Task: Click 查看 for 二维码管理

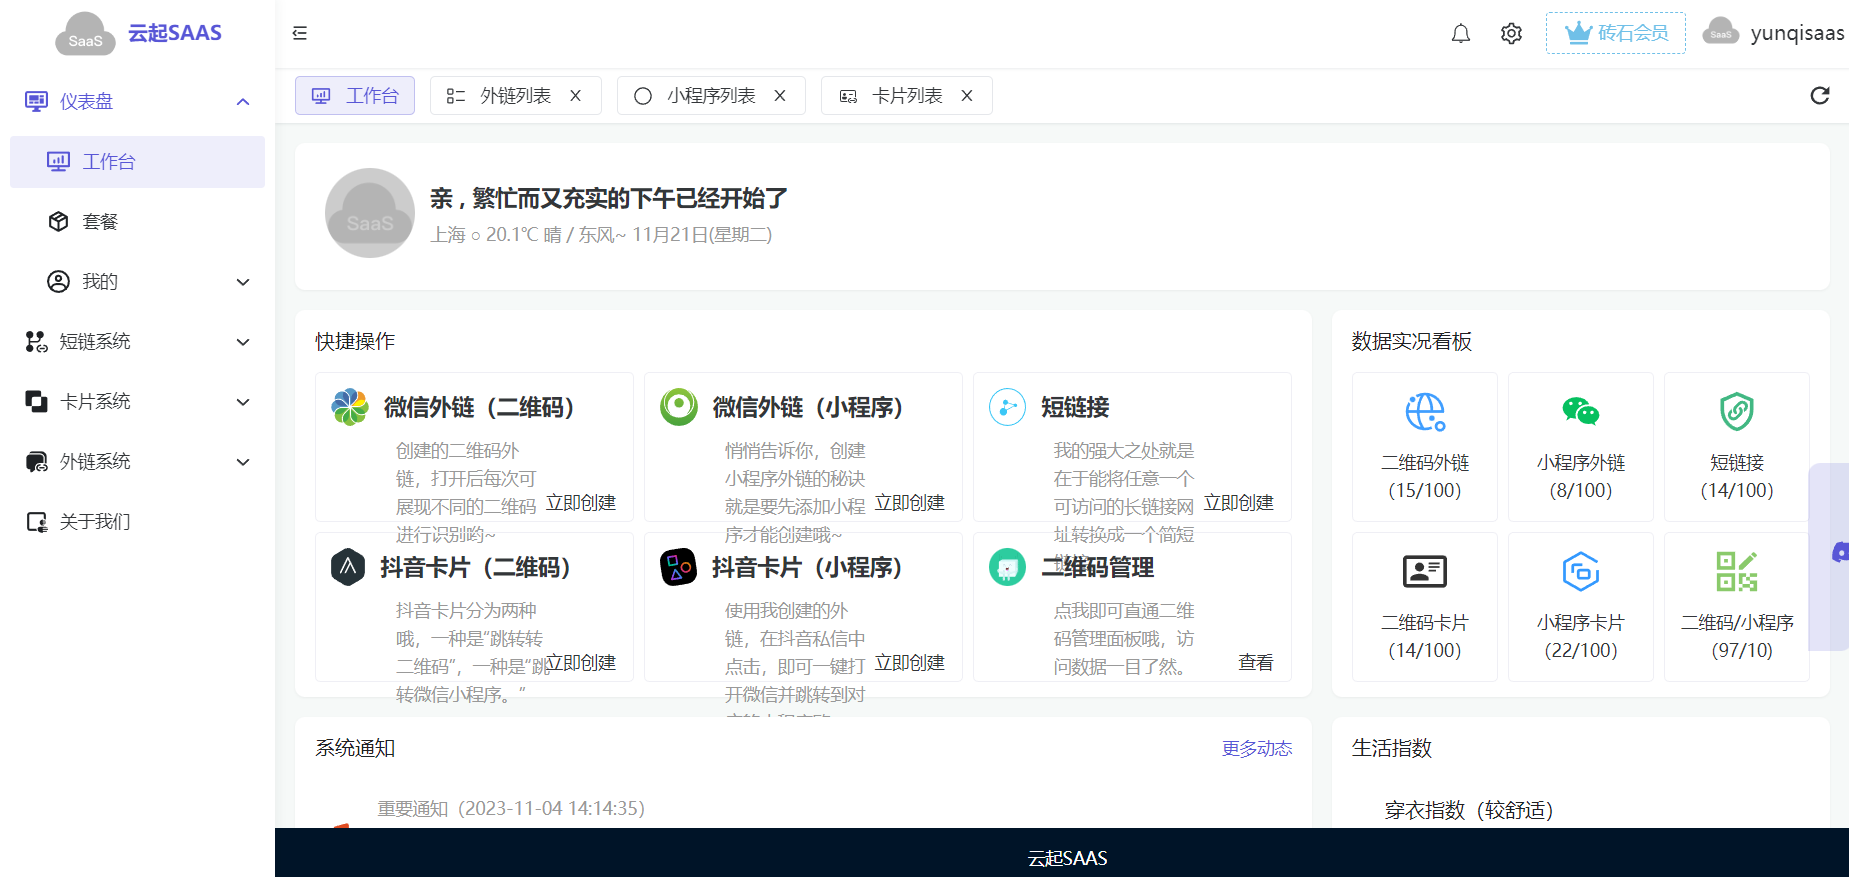Action: click(x=1256, y=663)
